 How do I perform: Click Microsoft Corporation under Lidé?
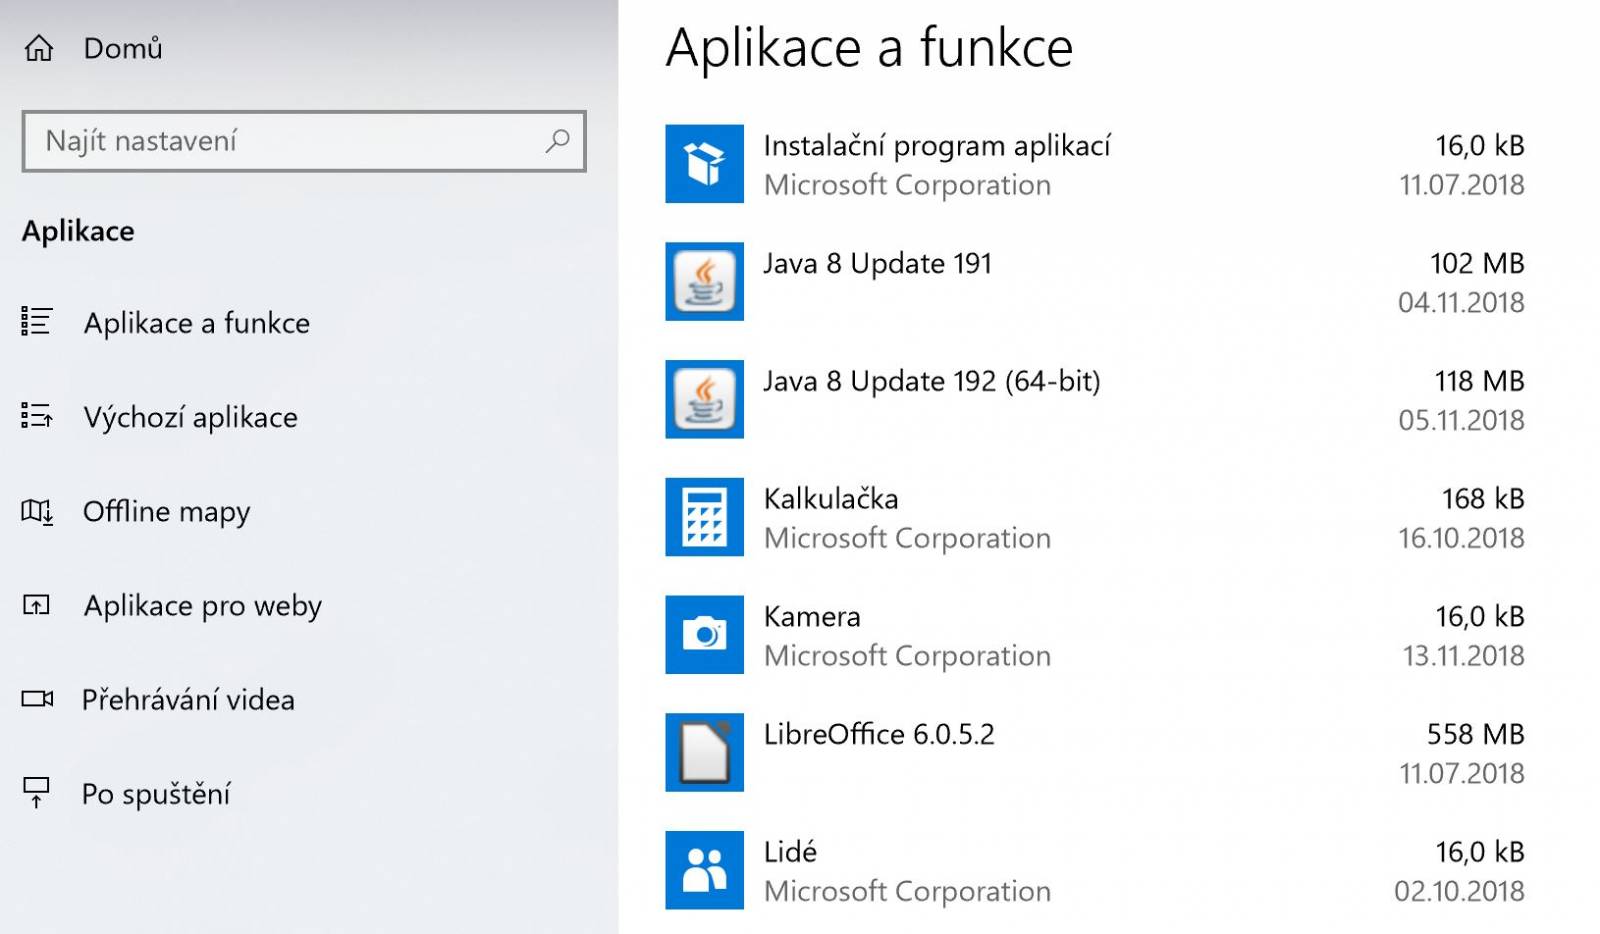tap(907, 891)
